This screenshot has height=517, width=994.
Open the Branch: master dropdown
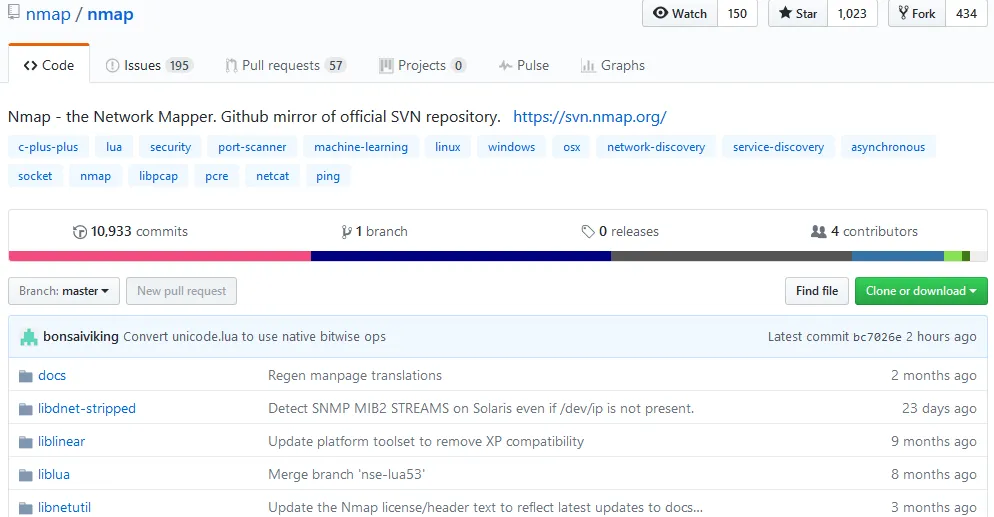(x=64, y=291)
